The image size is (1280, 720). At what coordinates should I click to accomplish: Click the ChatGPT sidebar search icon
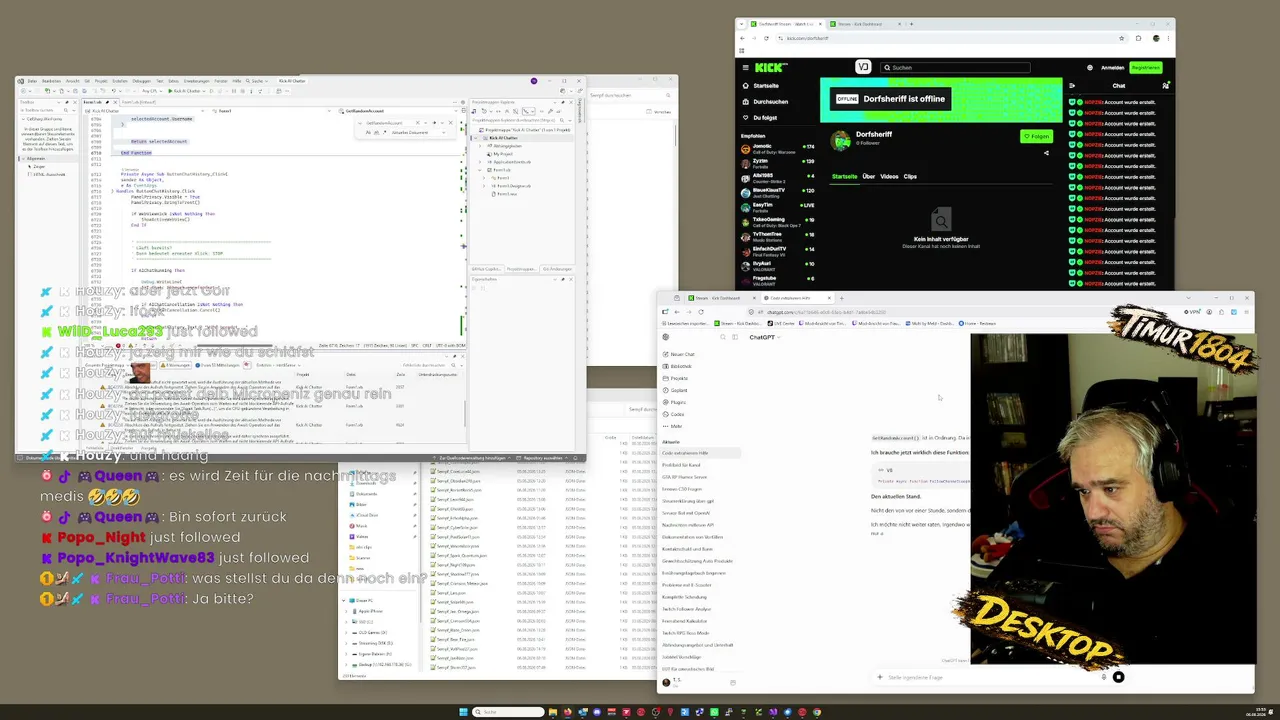[x=723, y=337]
